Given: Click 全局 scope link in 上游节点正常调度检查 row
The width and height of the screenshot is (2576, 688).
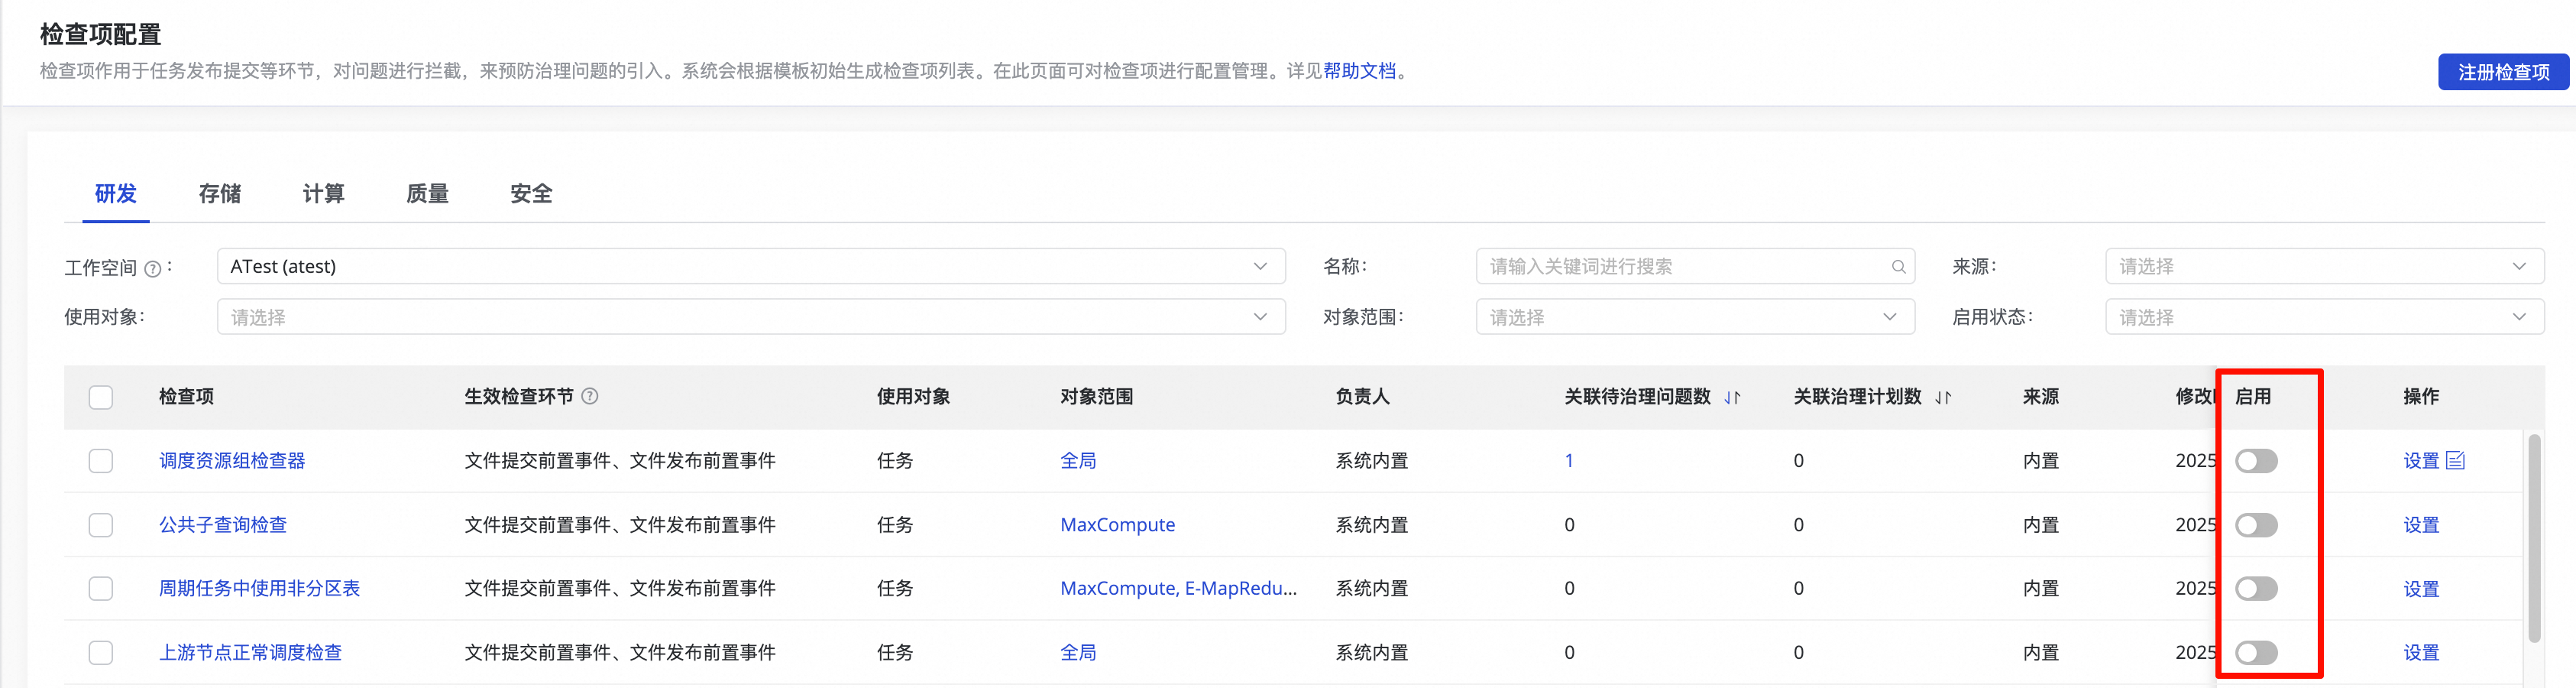Looking at the screenshot, I should 1078,653.
